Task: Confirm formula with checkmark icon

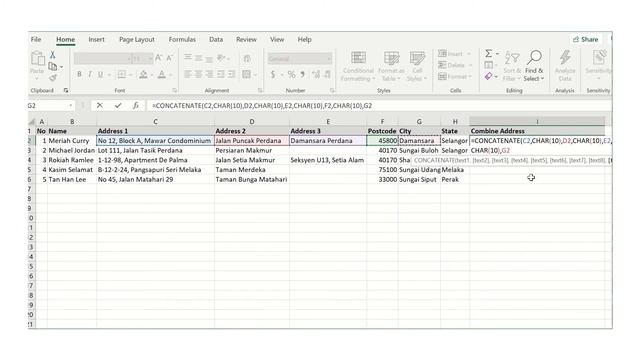Action: click(118, 106)
